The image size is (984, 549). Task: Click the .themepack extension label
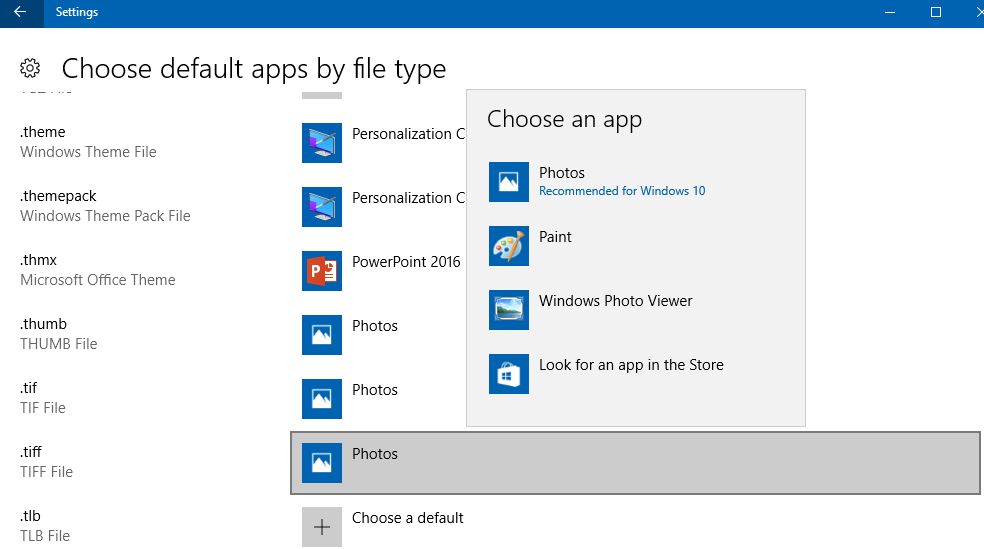pyautogui.click(x=58, y=196)
